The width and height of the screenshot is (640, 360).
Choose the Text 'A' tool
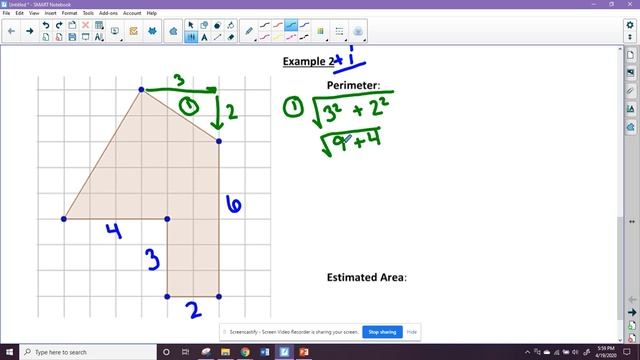tap(204, 37)
